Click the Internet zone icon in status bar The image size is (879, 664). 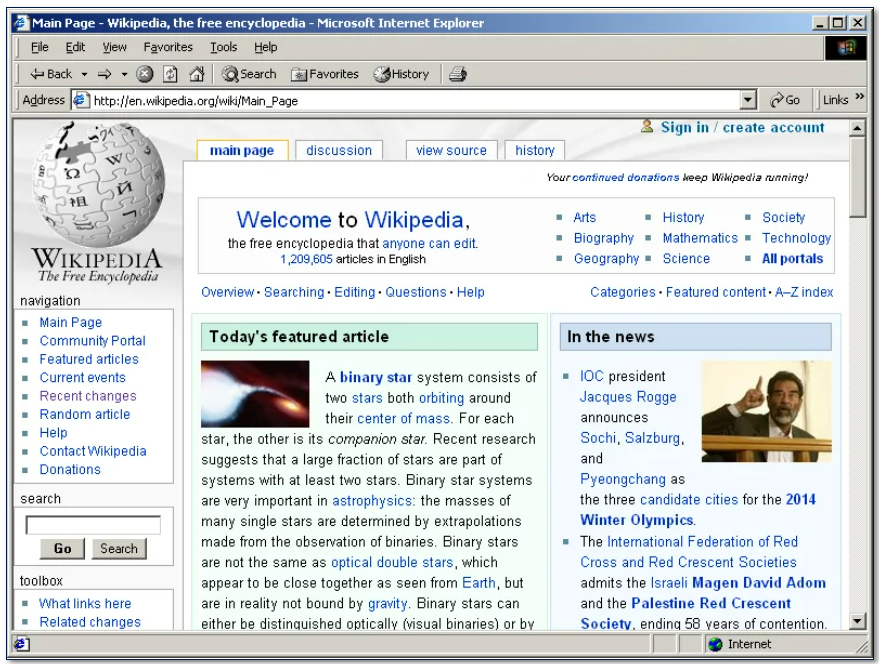click(714, 644)
